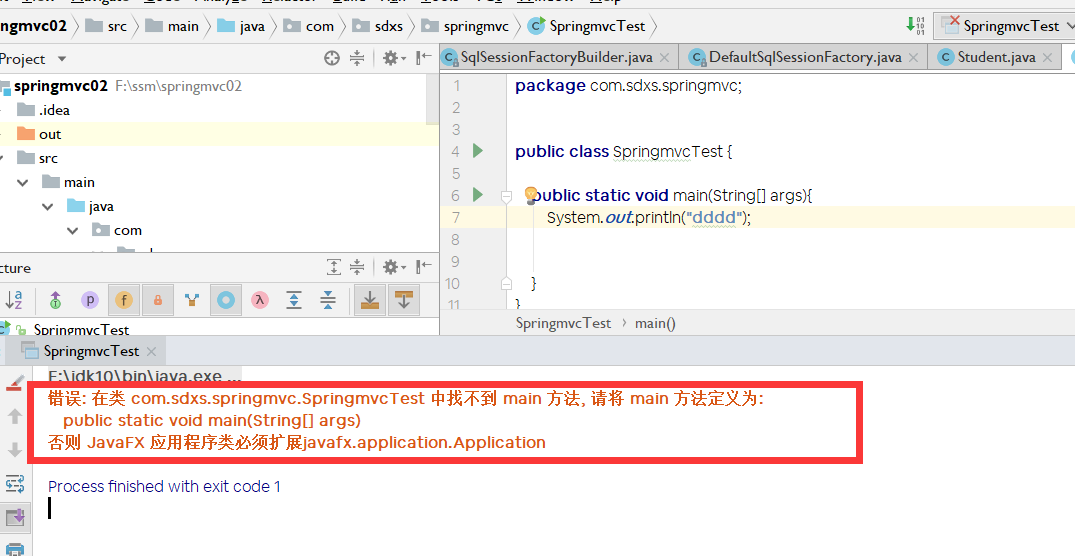Click the Build project icon

[915, 26]
